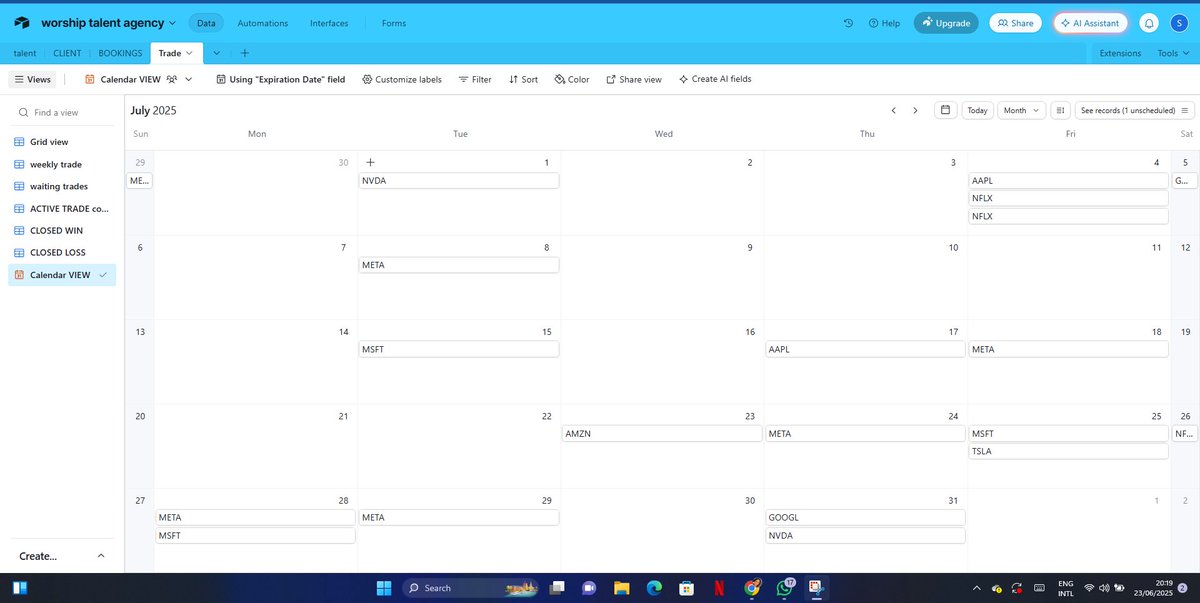Choose the Using Expiration Date field option

pos(280,79)
